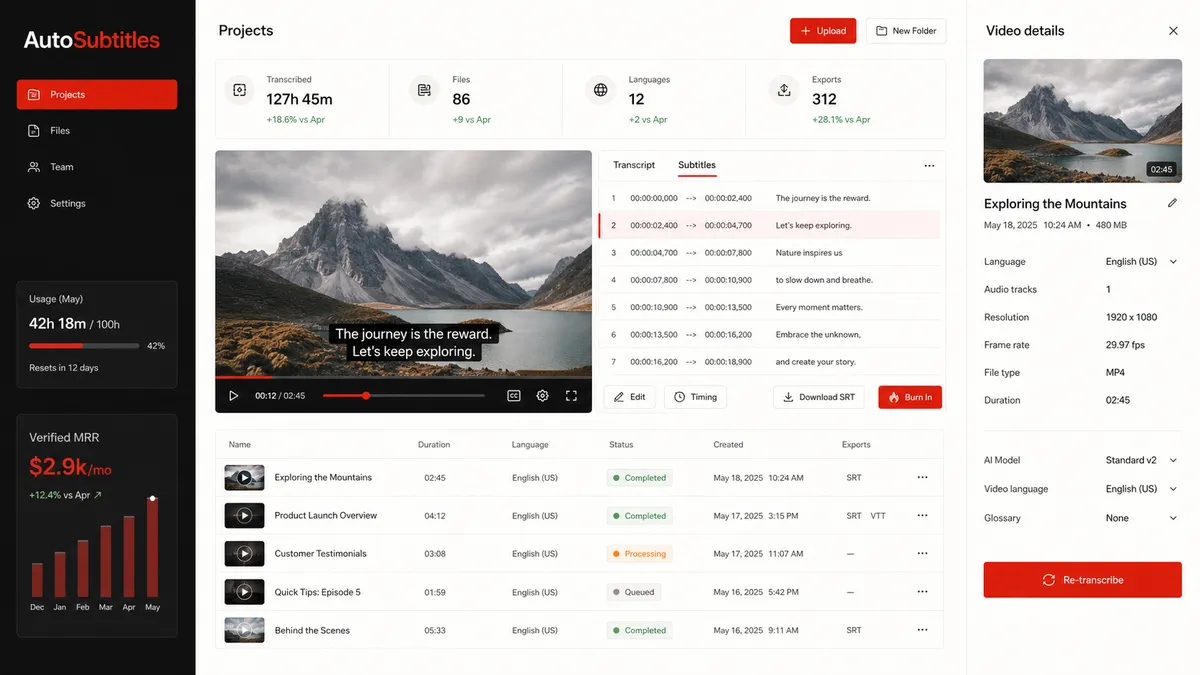Viewport: 1200px width, 675px height.
Task: Click the Behind the Scenes thumbnail
Action: 244,631
